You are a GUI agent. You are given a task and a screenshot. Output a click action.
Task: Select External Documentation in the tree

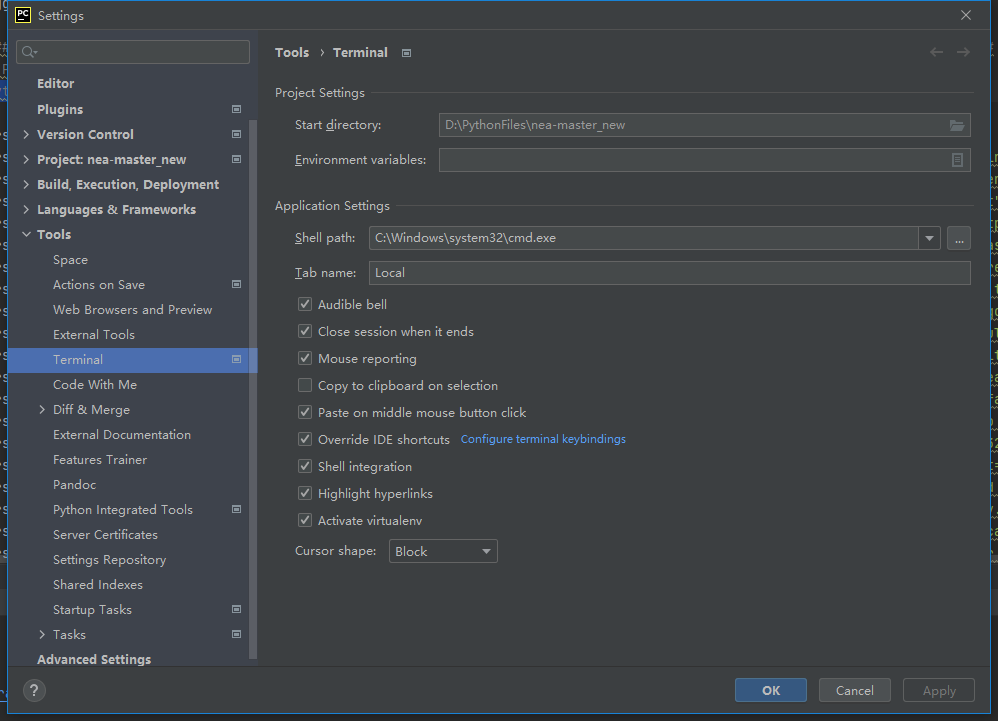(122, 435)
